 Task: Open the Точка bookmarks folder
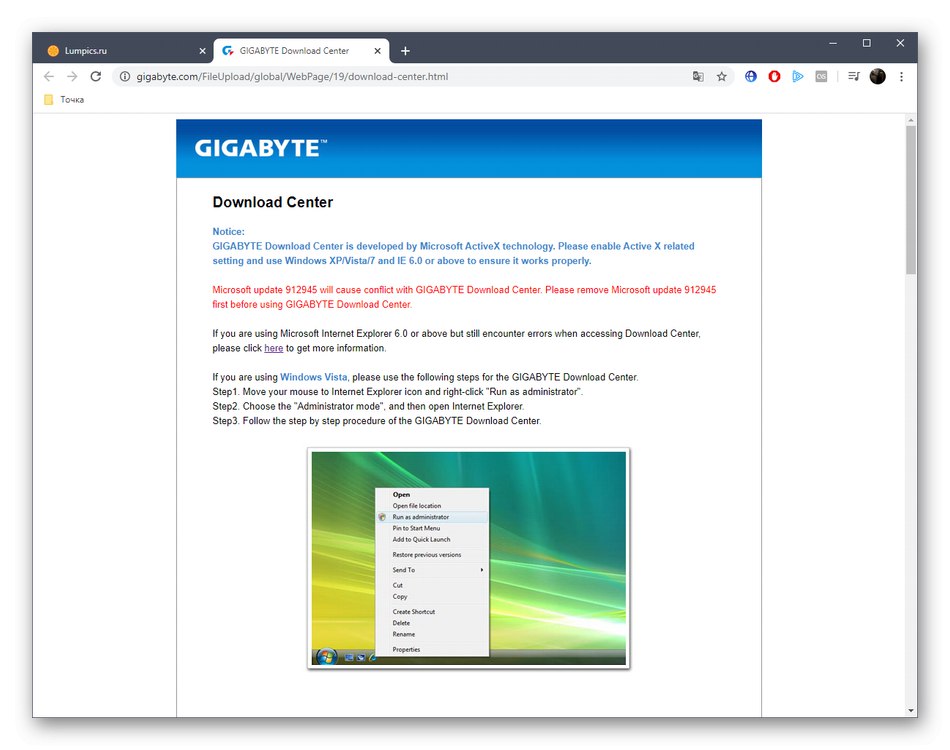click(x=64, y=99)
